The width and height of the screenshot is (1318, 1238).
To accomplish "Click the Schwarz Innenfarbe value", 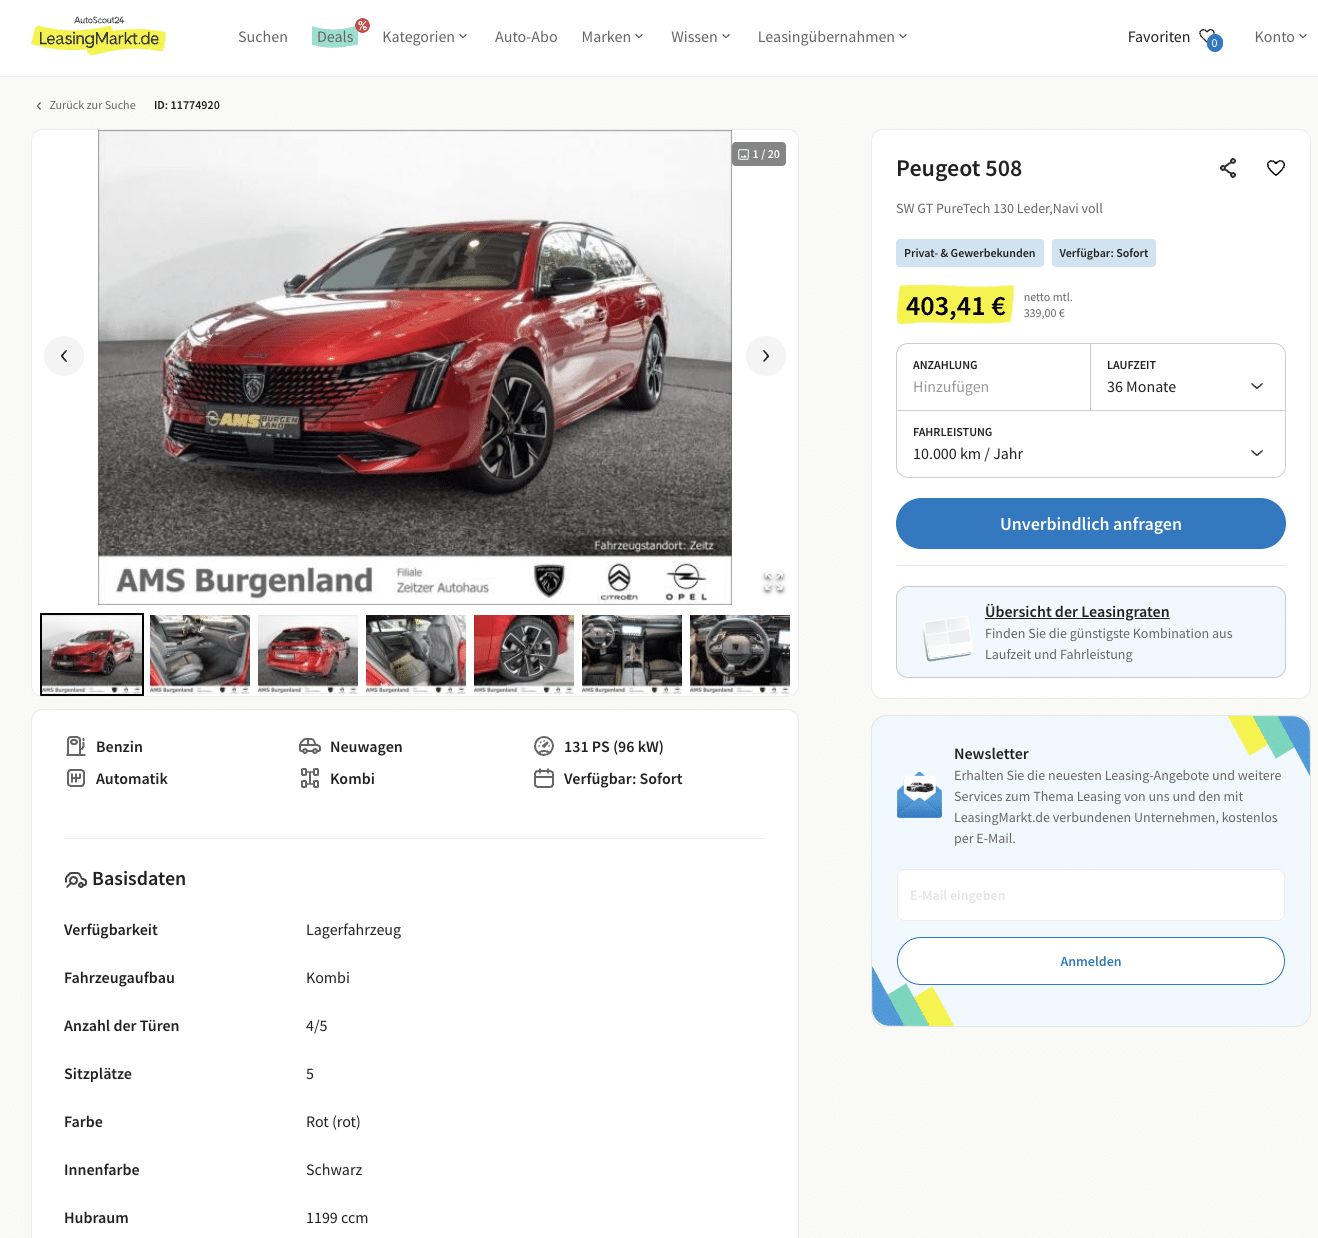I will [x=334, y=1170].
